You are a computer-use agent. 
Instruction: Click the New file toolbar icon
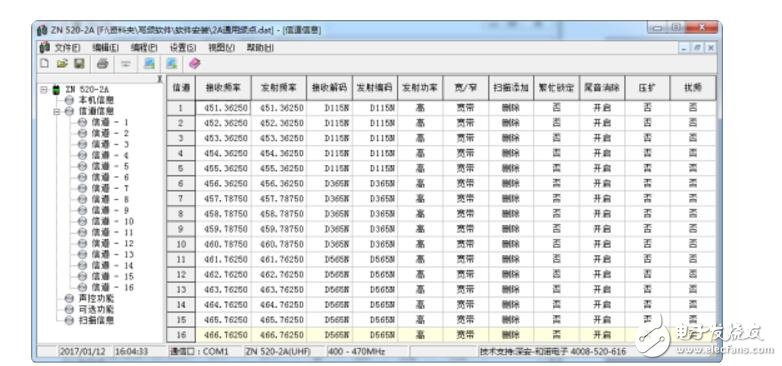[x=45, y=63]
